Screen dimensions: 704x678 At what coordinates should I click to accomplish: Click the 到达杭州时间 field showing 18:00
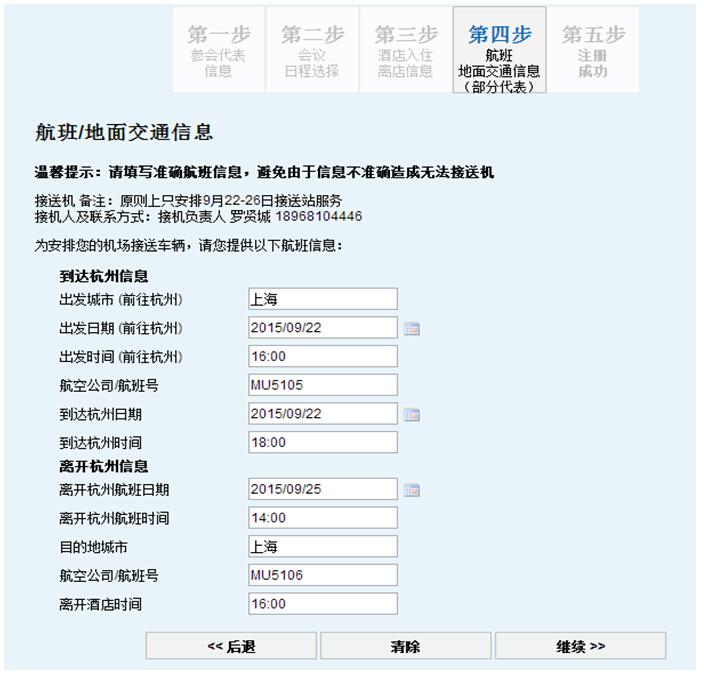click(x=322, y=442)
